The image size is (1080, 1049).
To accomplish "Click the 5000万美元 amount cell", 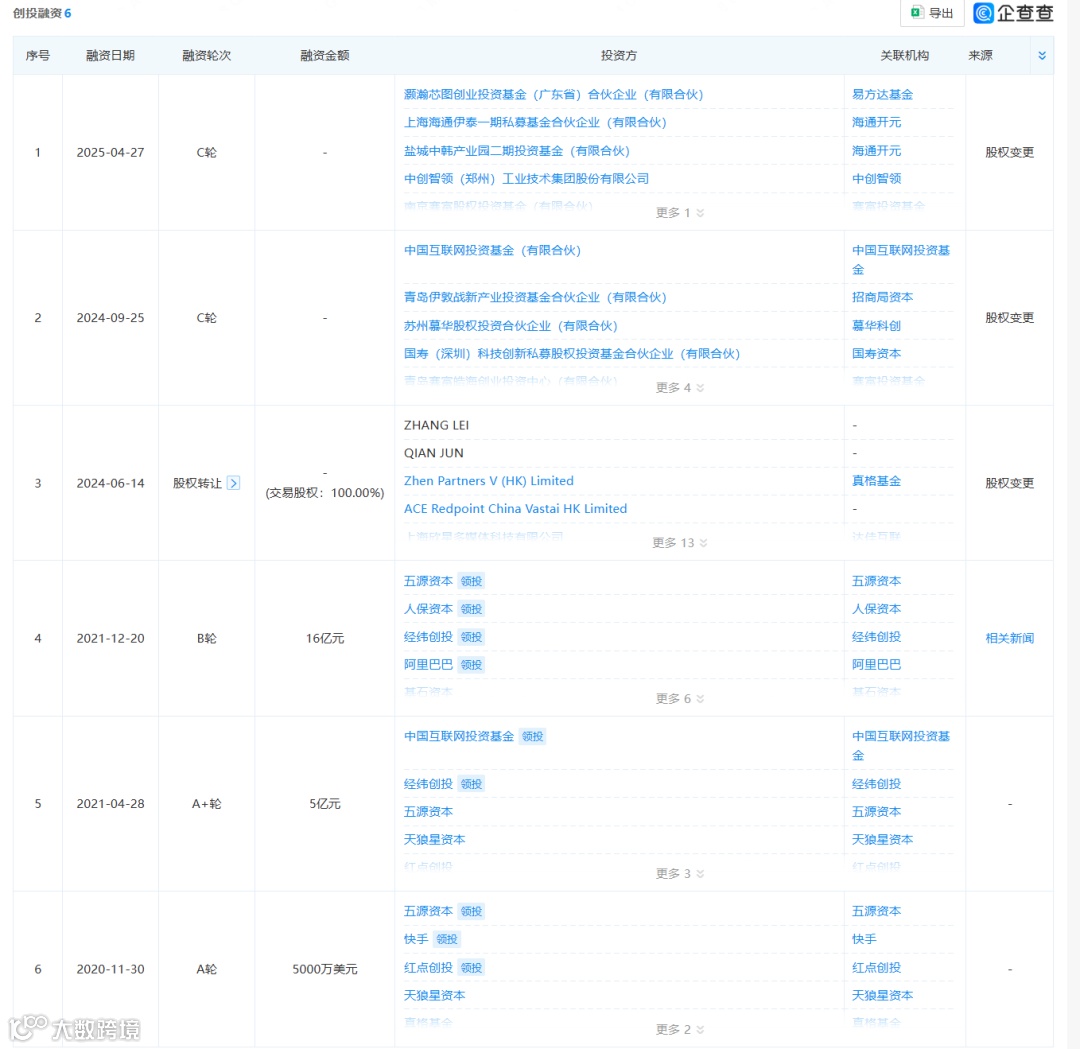I will coord(324,969).
